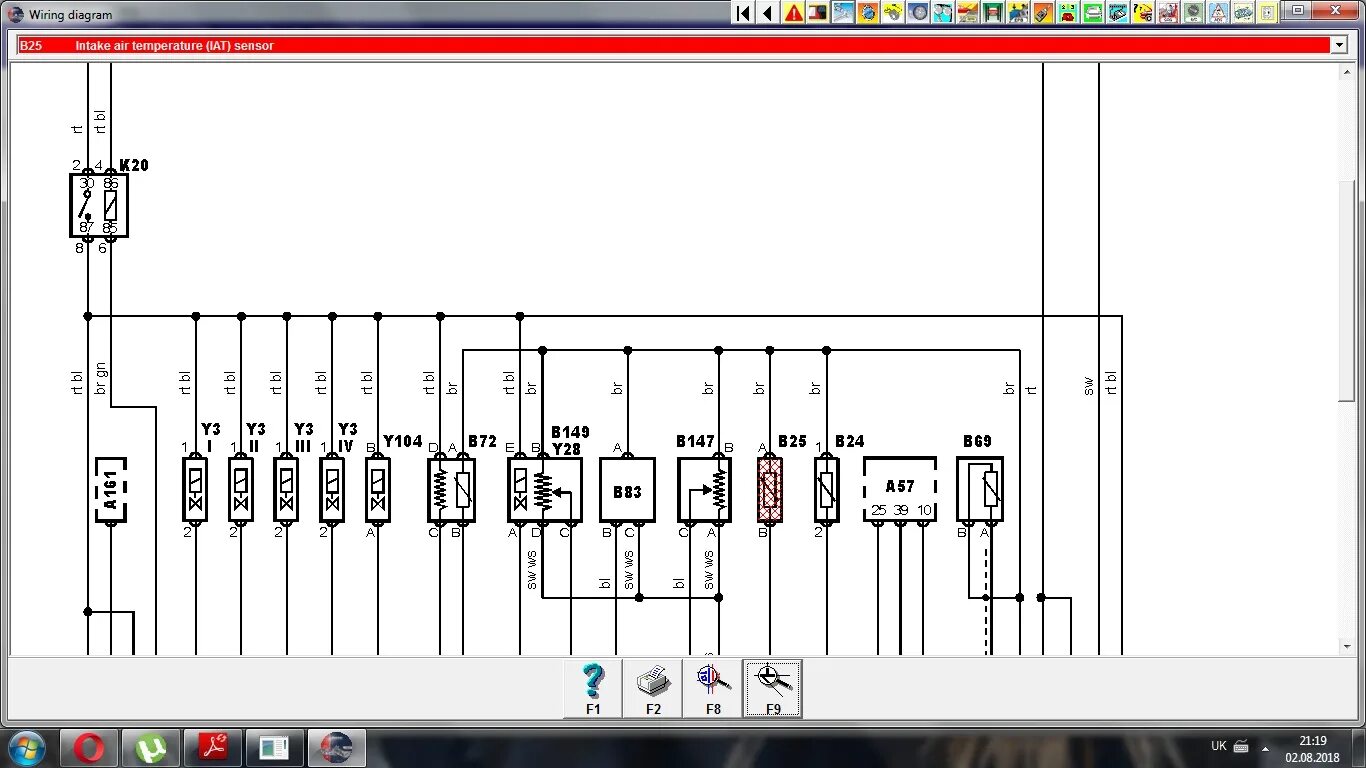Open the taskbar clock showing 21:19
1366x768 pixels.
click(x=1313, y=748)
